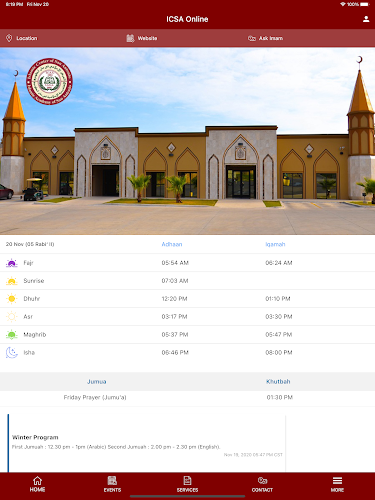Click the Dhuhr sun icon

12,299
